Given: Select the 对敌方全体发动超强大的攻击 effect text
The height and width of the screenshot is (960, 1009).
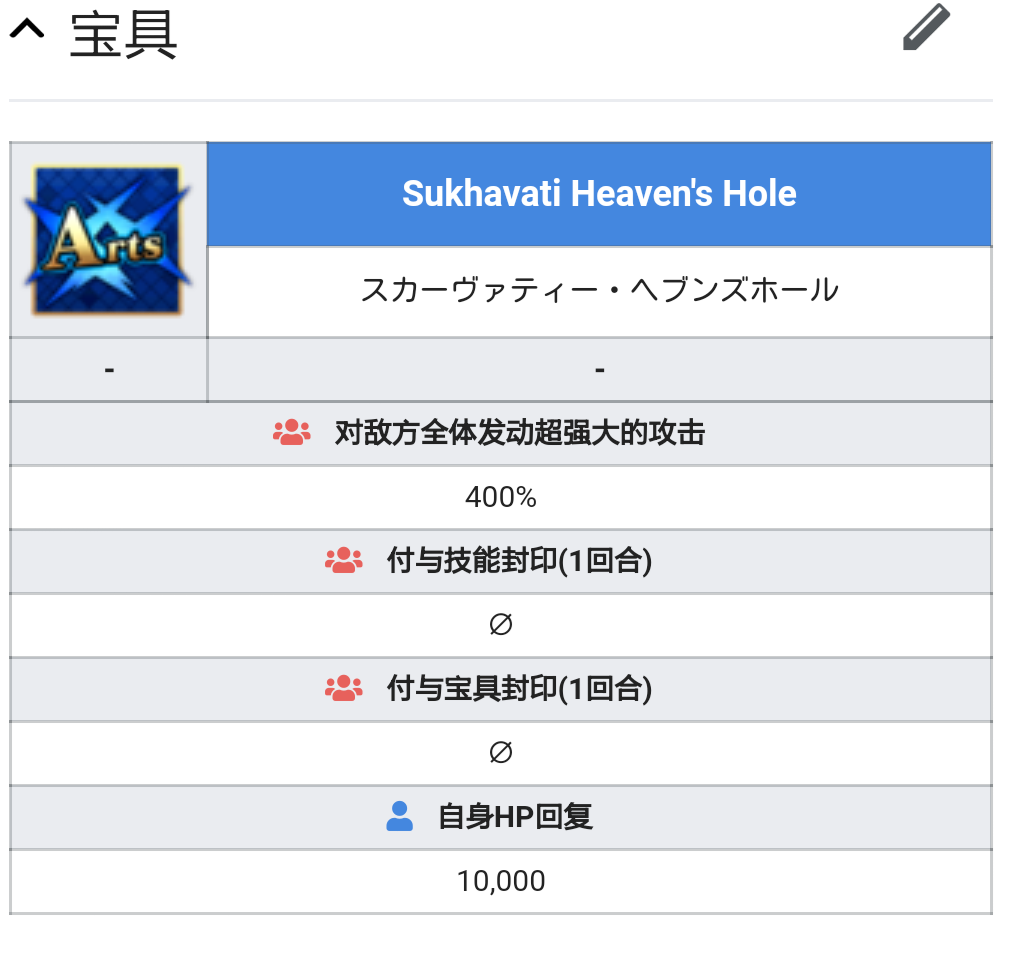Looking at the screenshot, I should (x=520, y=433).
